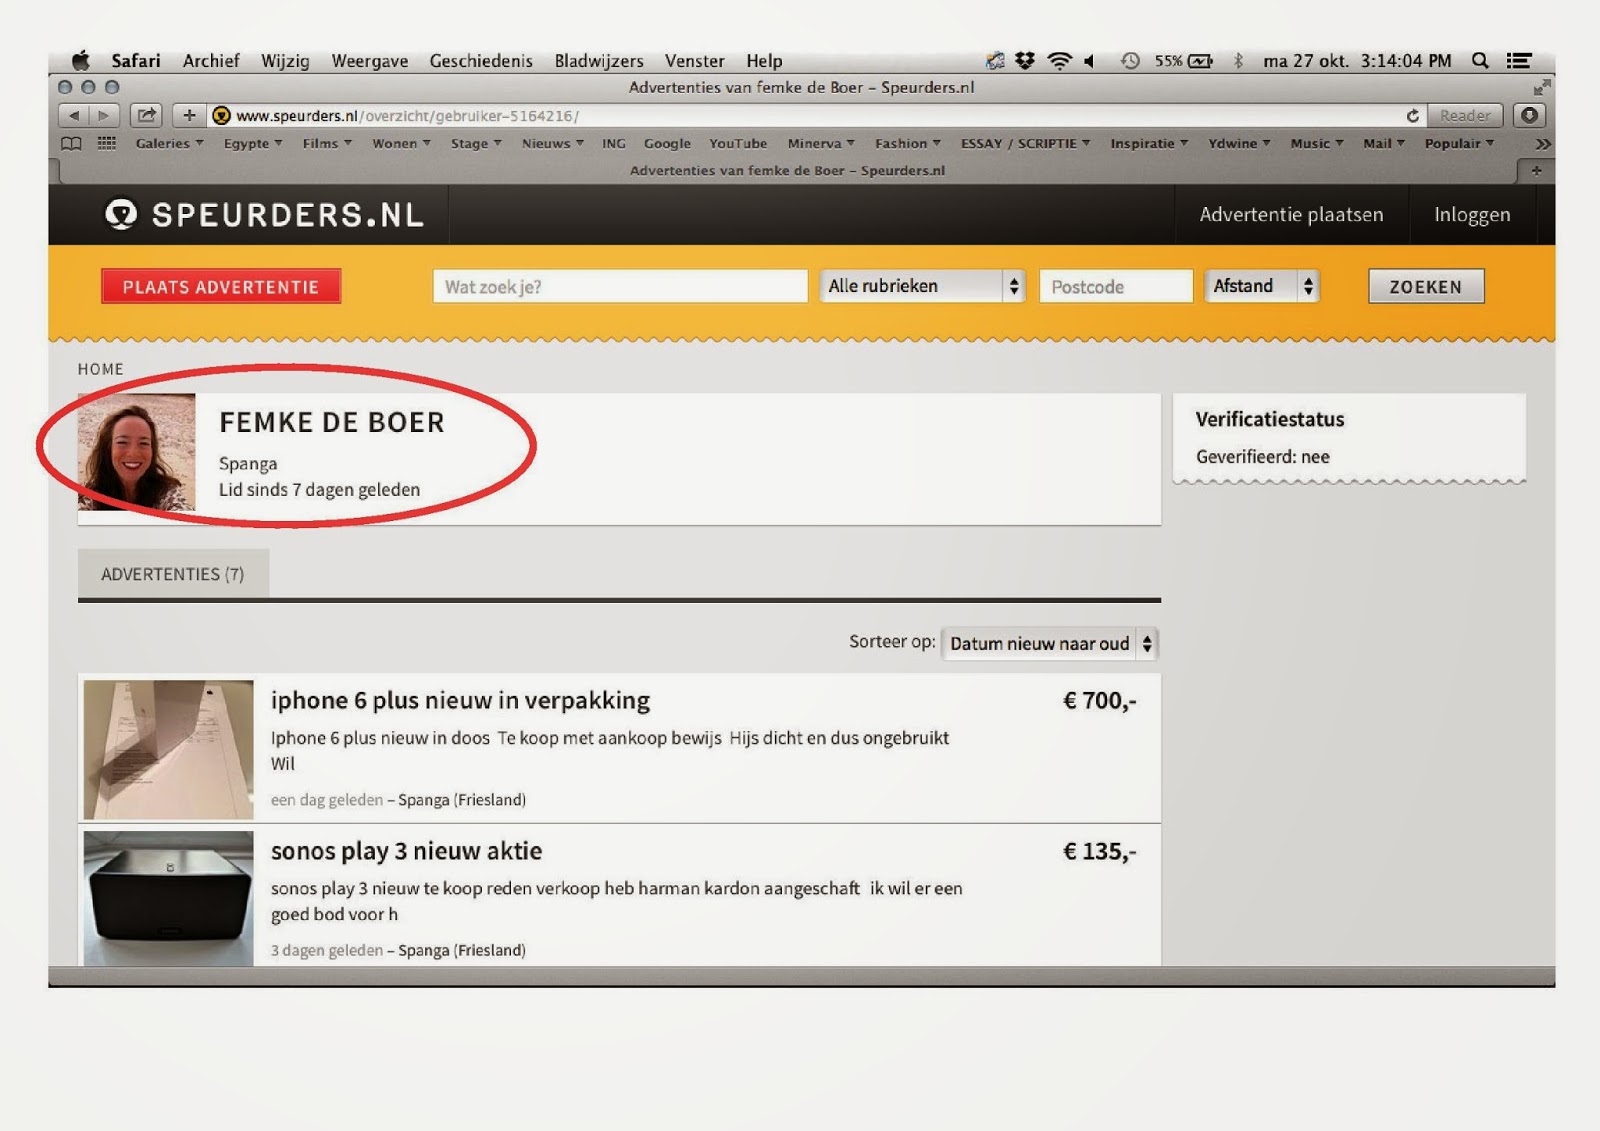The image size is (1600, 1131).
Task: Click the Sonos play 3 ad thumbnail
Action: point(168,899)
